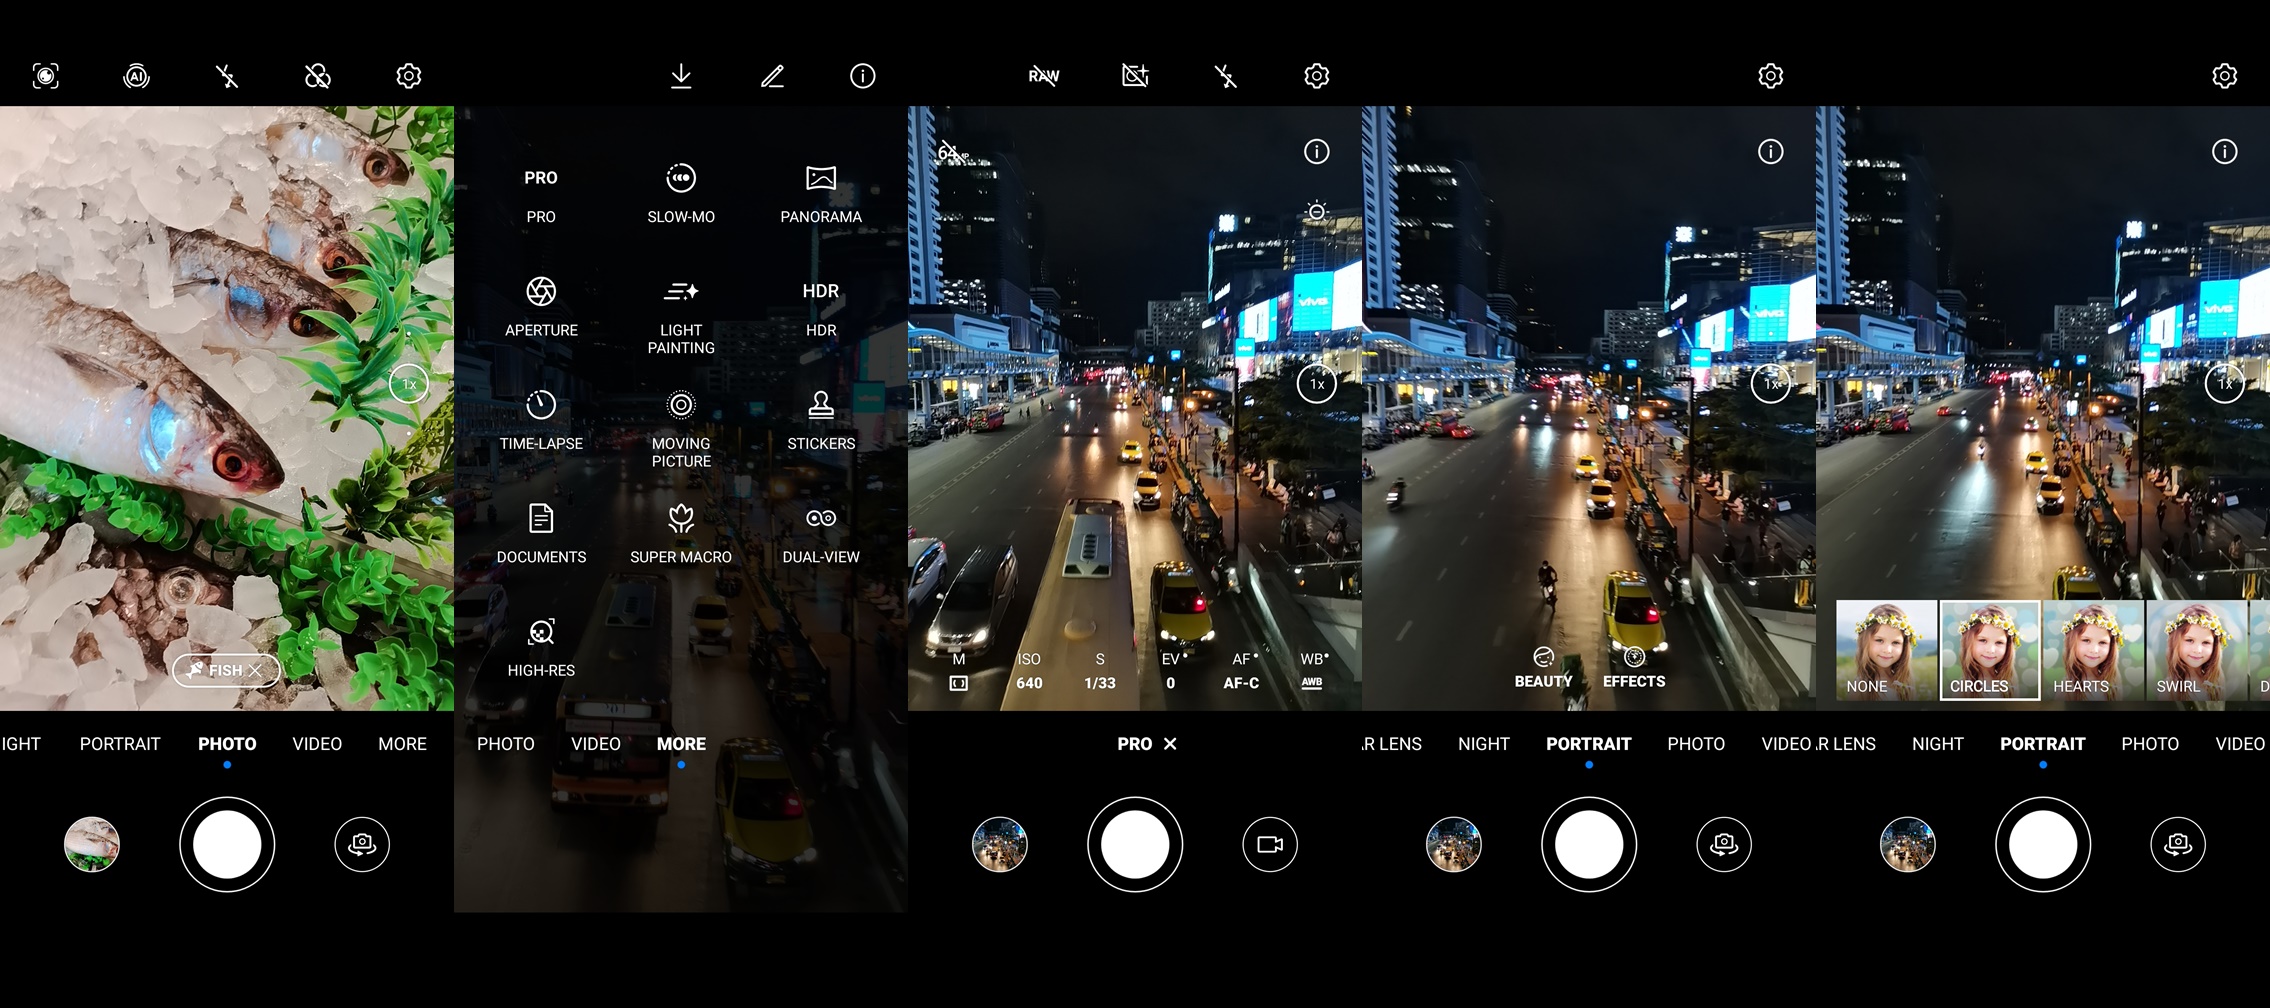
Task: Open the fish gallery thumbnail
Action: pyautogui.click(x=92, y=844)
